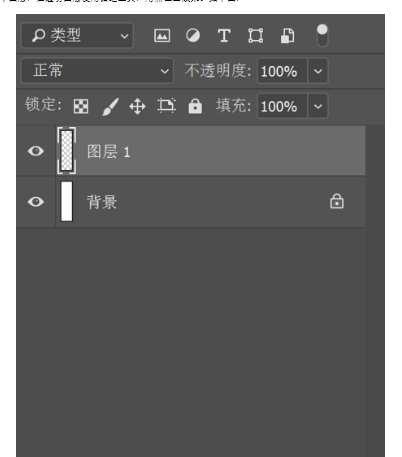Hide the 背景 layer eye icon

tap(36, 202)
